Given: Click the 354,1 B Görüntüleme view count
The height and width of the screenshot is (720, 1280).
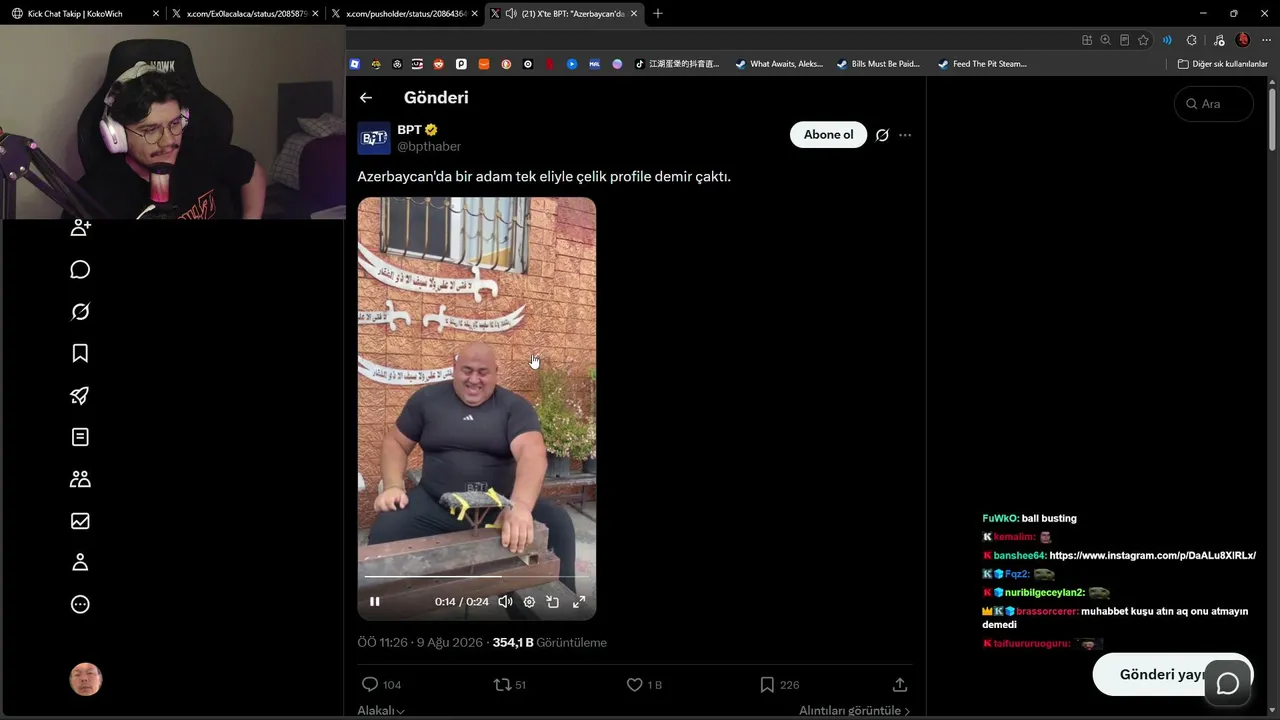Looking at the screenshot, I should point(549,643).
